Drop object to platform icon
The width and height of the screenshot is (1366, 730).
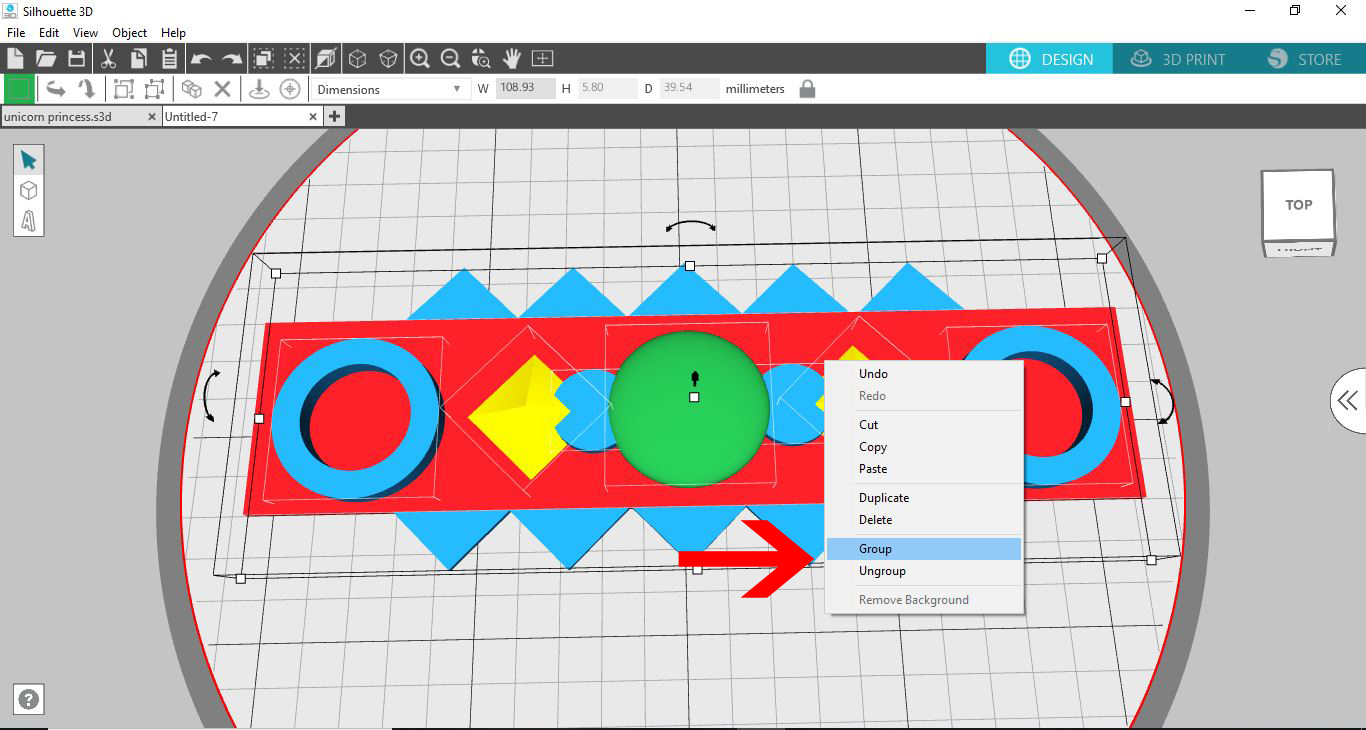pos(259,89)
